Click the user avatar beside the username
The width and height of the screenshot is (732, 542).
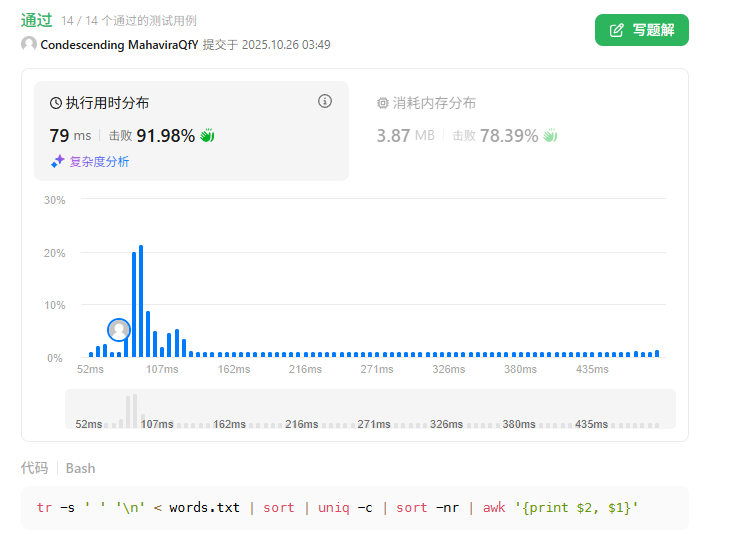coord(29,44)
